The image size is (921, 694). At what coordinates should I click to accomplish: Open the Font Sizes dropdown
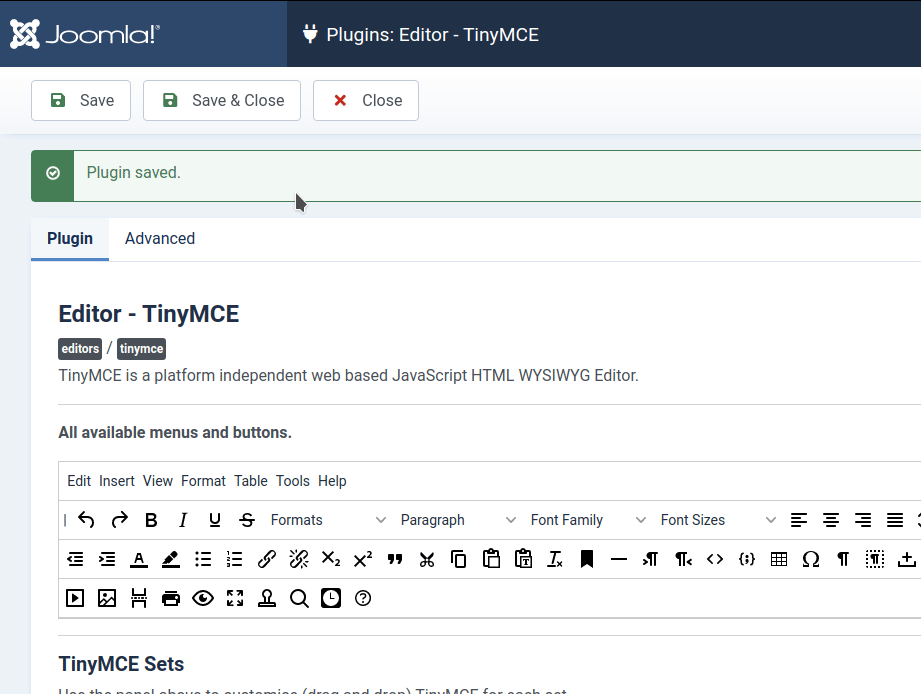coord(718,520)
